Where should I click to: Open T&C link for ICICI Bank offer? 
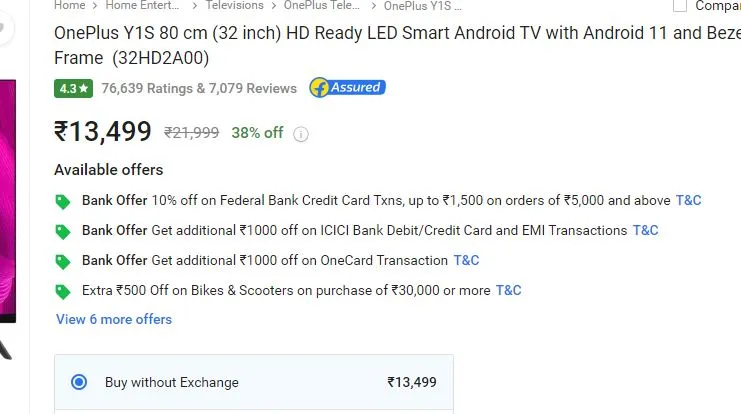[x=646, y=230]
